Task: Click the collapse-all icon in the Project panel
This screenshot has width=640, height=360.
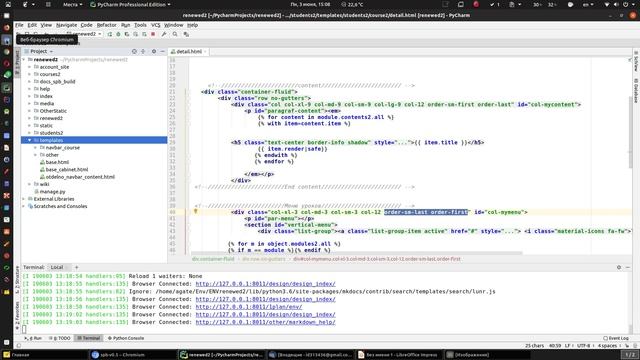Action: [143, 51]
